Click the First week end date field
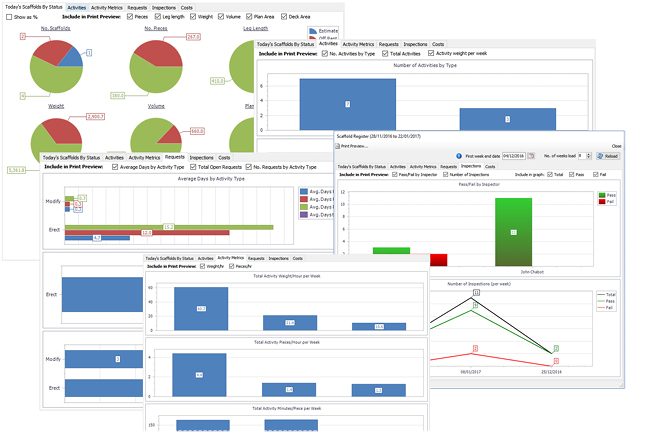 click(514, 156)
